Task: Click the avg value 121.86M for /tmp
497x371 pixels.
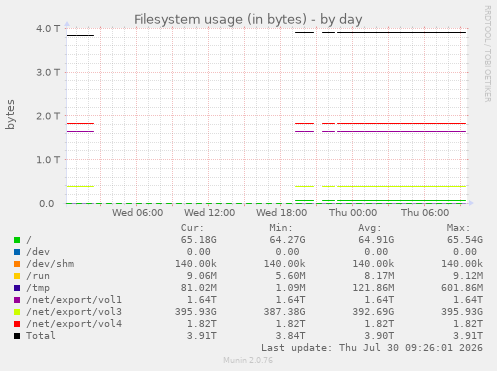Action: (x=373, y=288)
